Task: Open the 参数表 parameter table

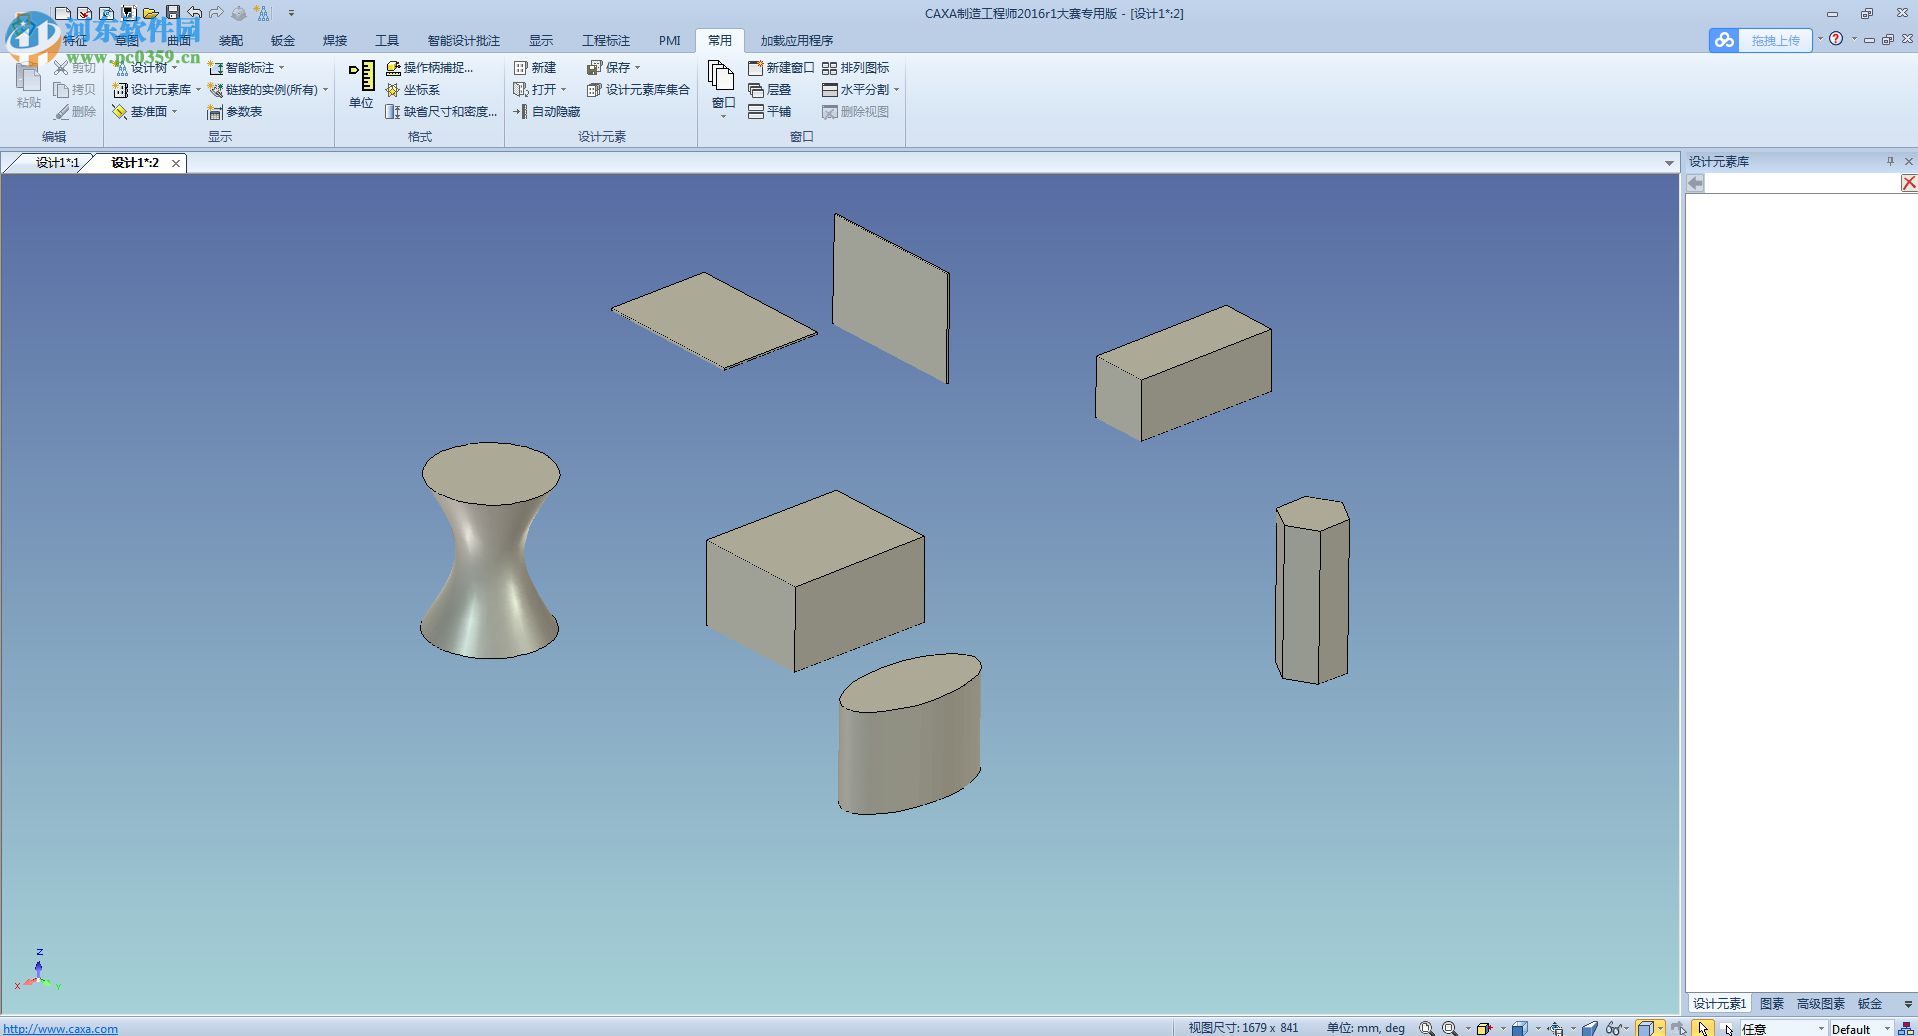Action: coord(235,112)
